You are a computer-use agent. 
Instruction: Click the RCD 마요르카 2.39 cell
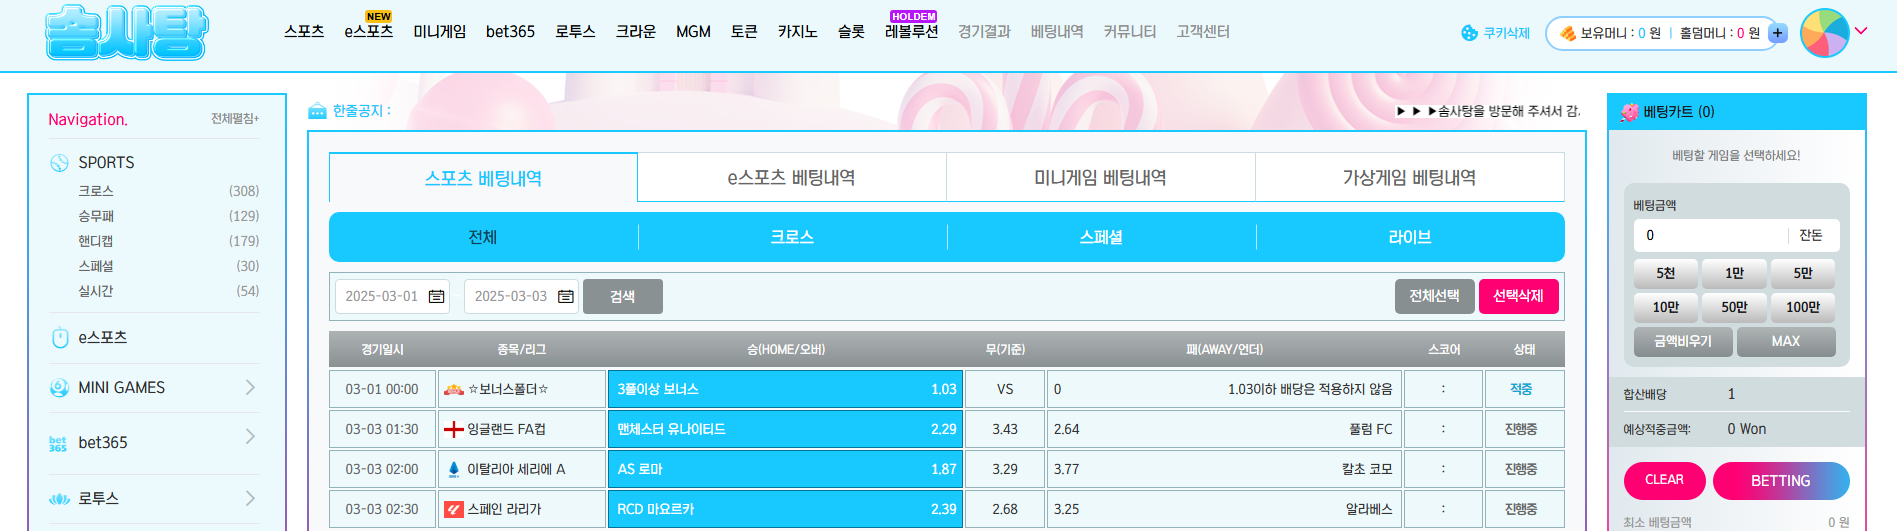click(785, 509)
